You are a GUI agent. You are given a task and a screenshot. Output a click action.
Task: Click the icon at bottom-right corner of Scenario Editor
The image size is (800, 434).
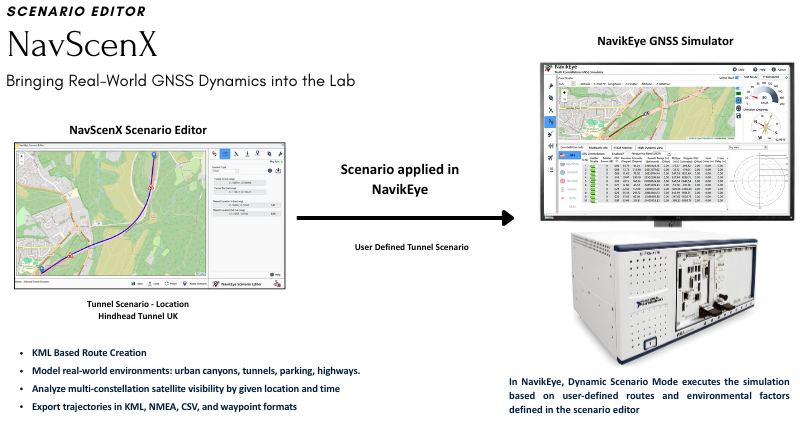(x=277, y=284)
